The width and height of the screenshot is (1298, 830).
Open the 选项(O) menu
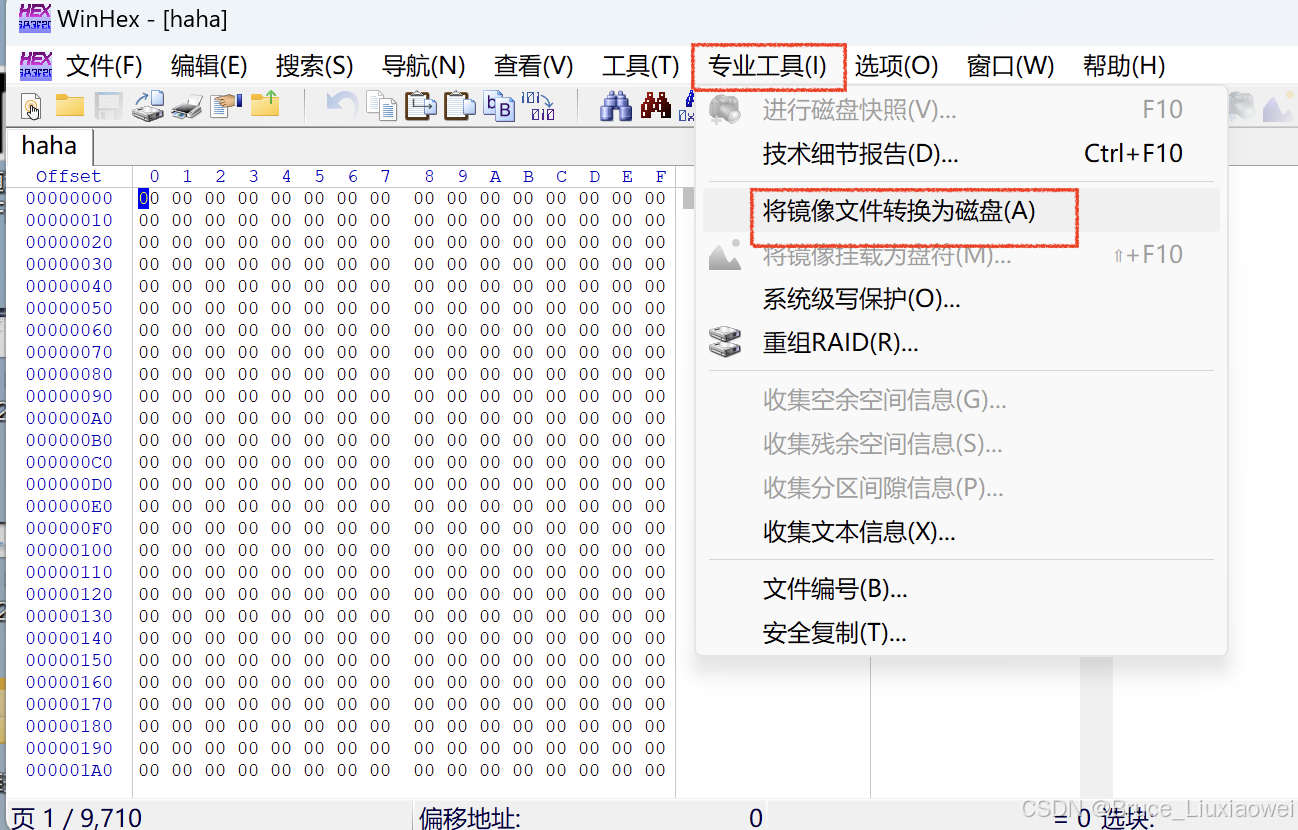pos(897,66)
